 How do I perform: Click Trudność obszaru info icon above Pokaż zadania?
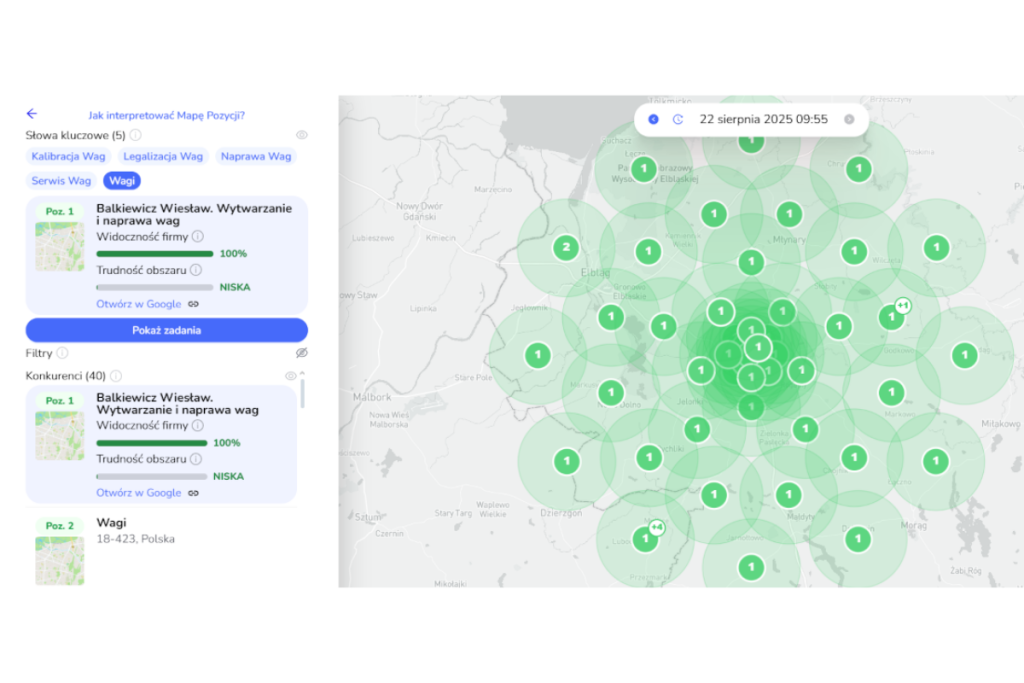[196, 270]
